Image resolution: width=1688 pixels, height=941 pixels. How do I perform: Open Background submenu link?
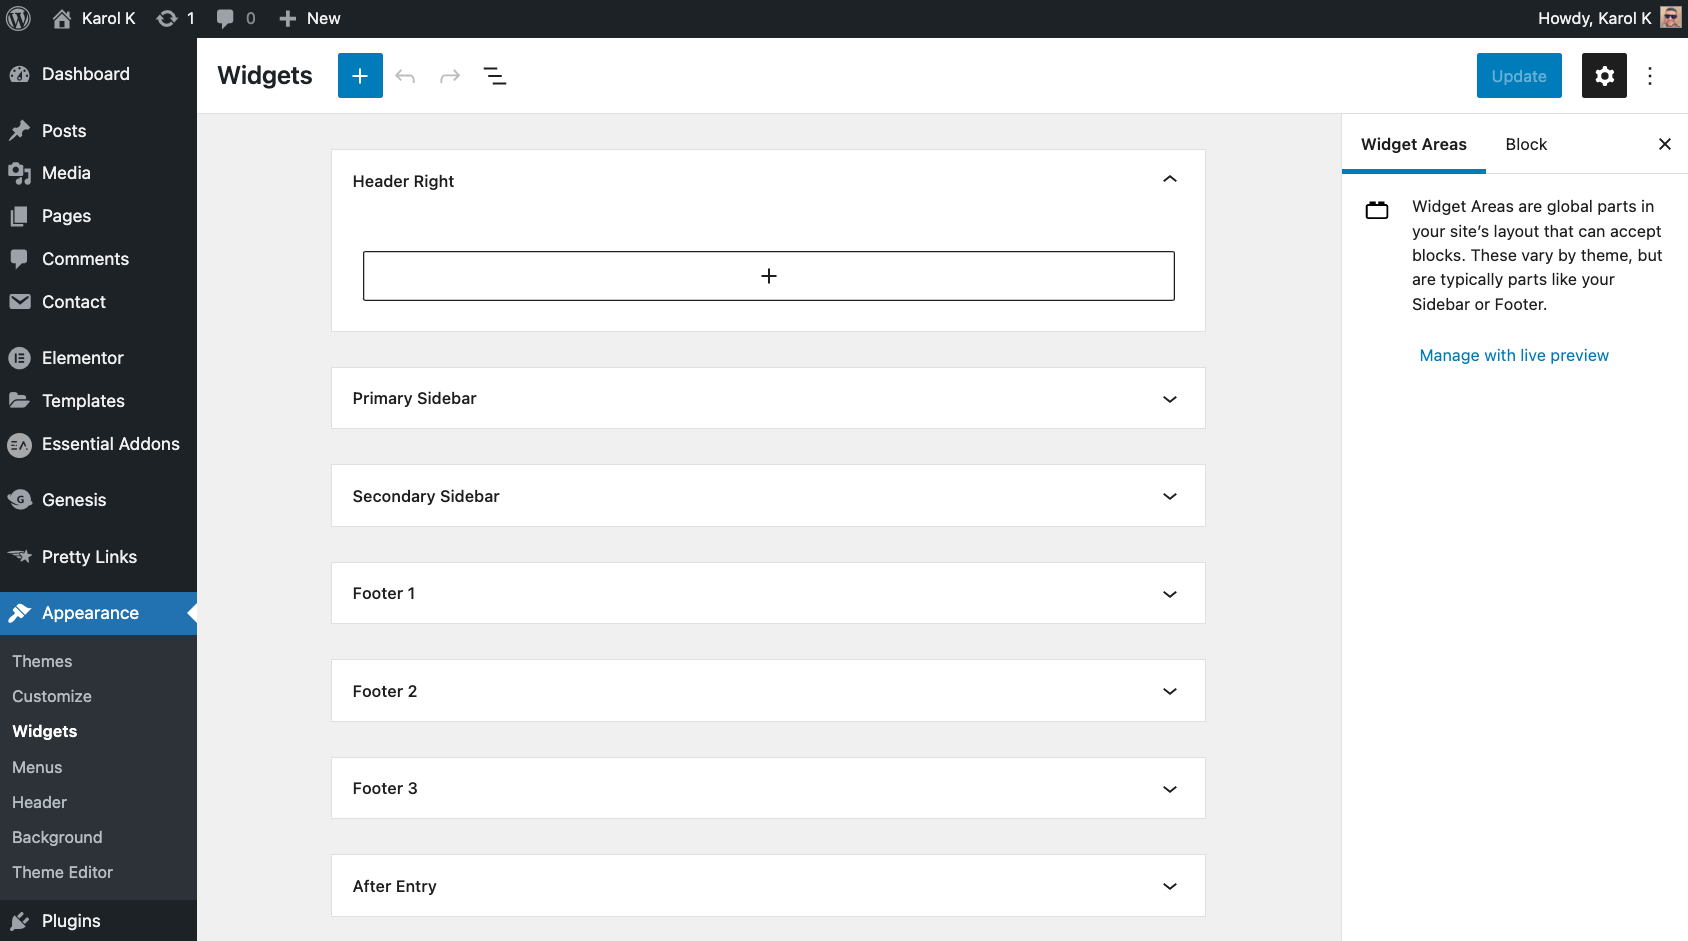click(57, 837)
